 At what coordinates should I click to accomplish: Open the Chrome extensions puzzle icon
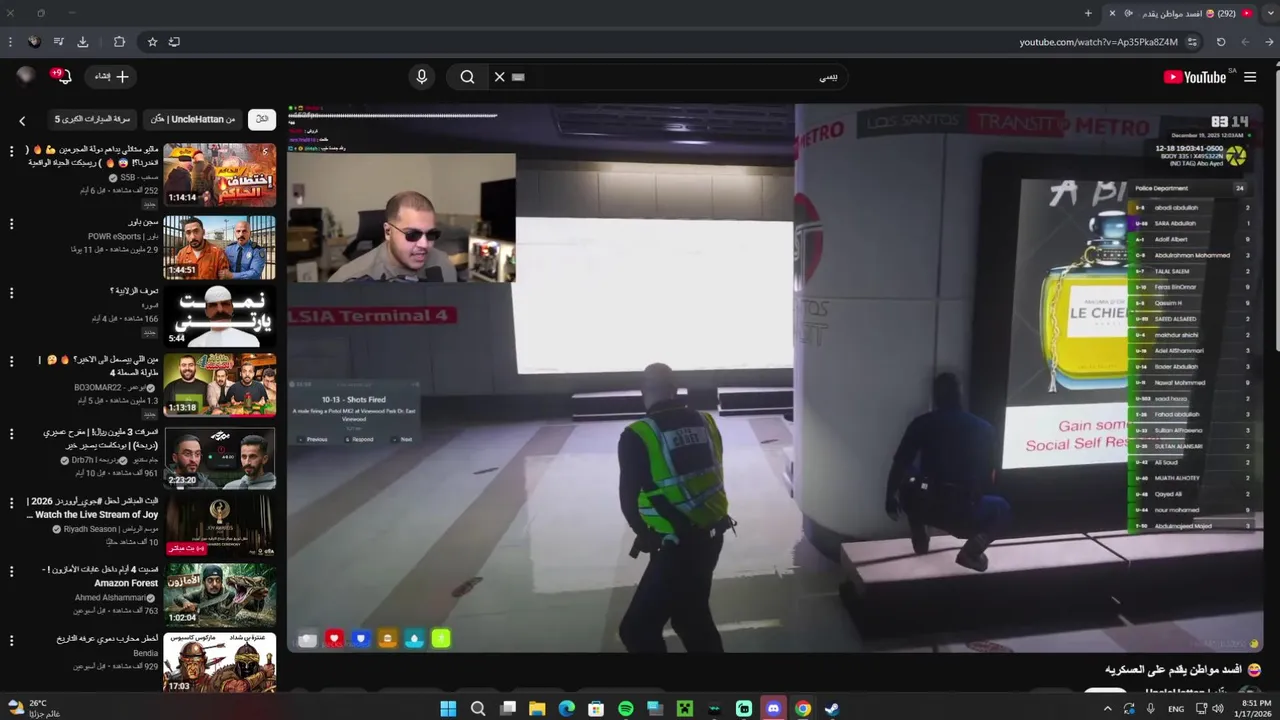point(119,42)
